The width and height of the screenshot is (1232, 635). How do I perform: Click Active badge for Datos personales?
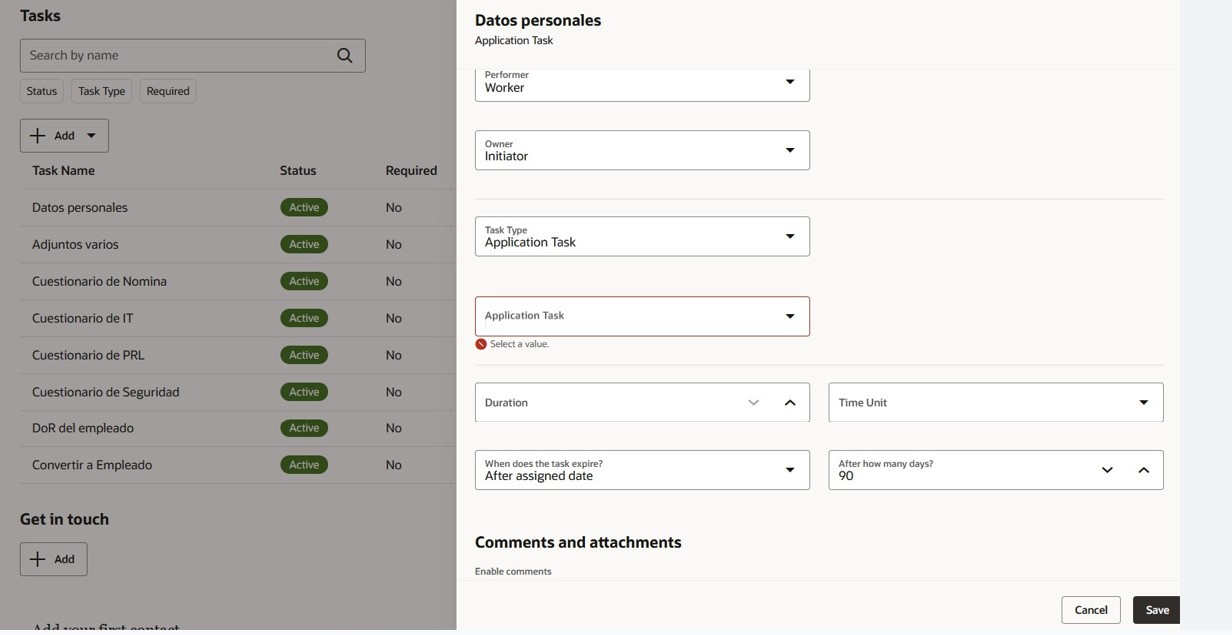point(304,207)
